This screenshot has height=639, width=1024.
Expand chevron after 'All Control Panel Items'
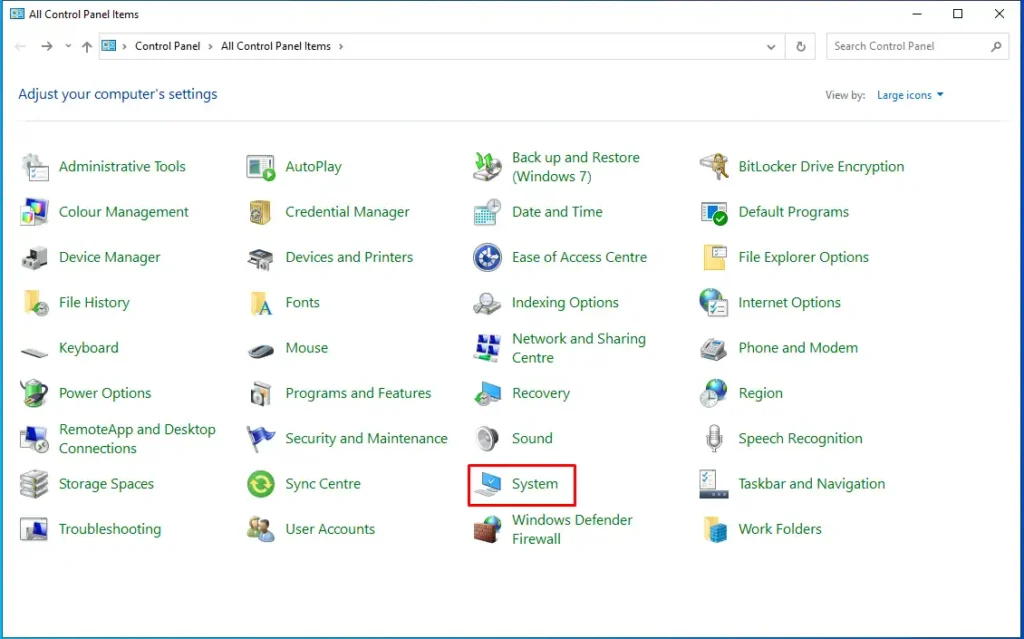pyautogui.click(x=341, y=47)
